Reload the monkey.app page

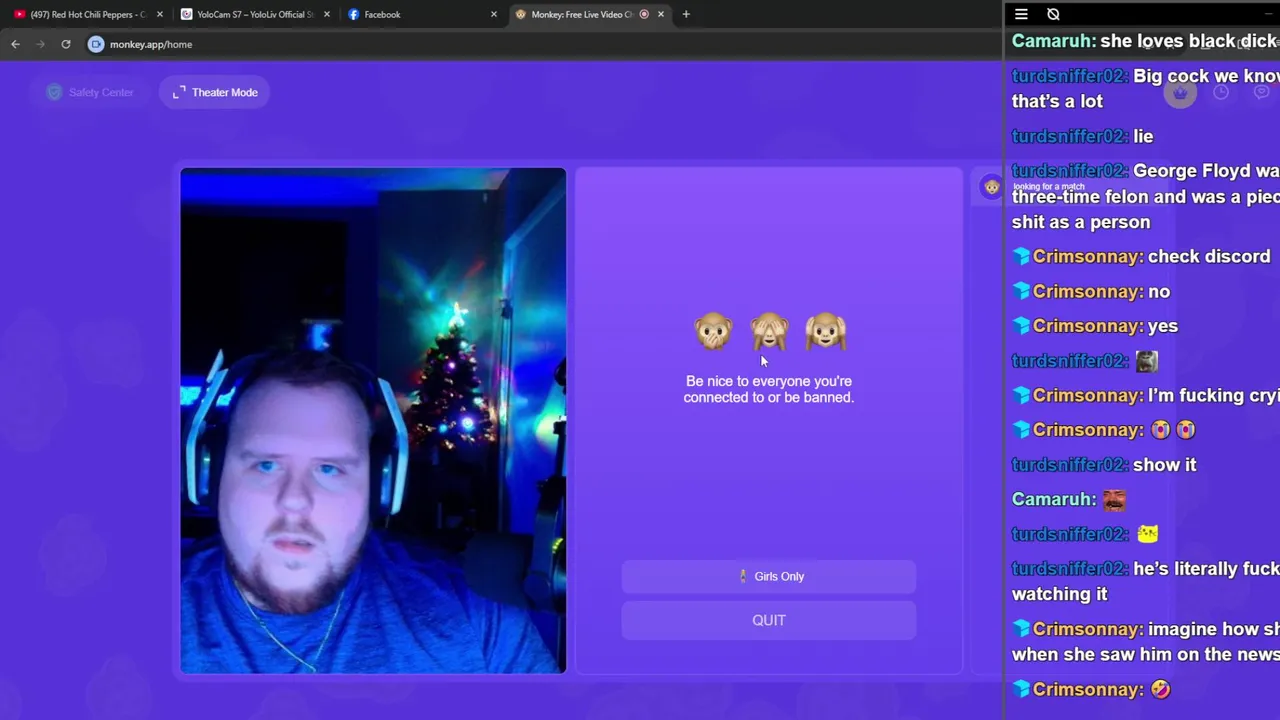click(66, 44)
